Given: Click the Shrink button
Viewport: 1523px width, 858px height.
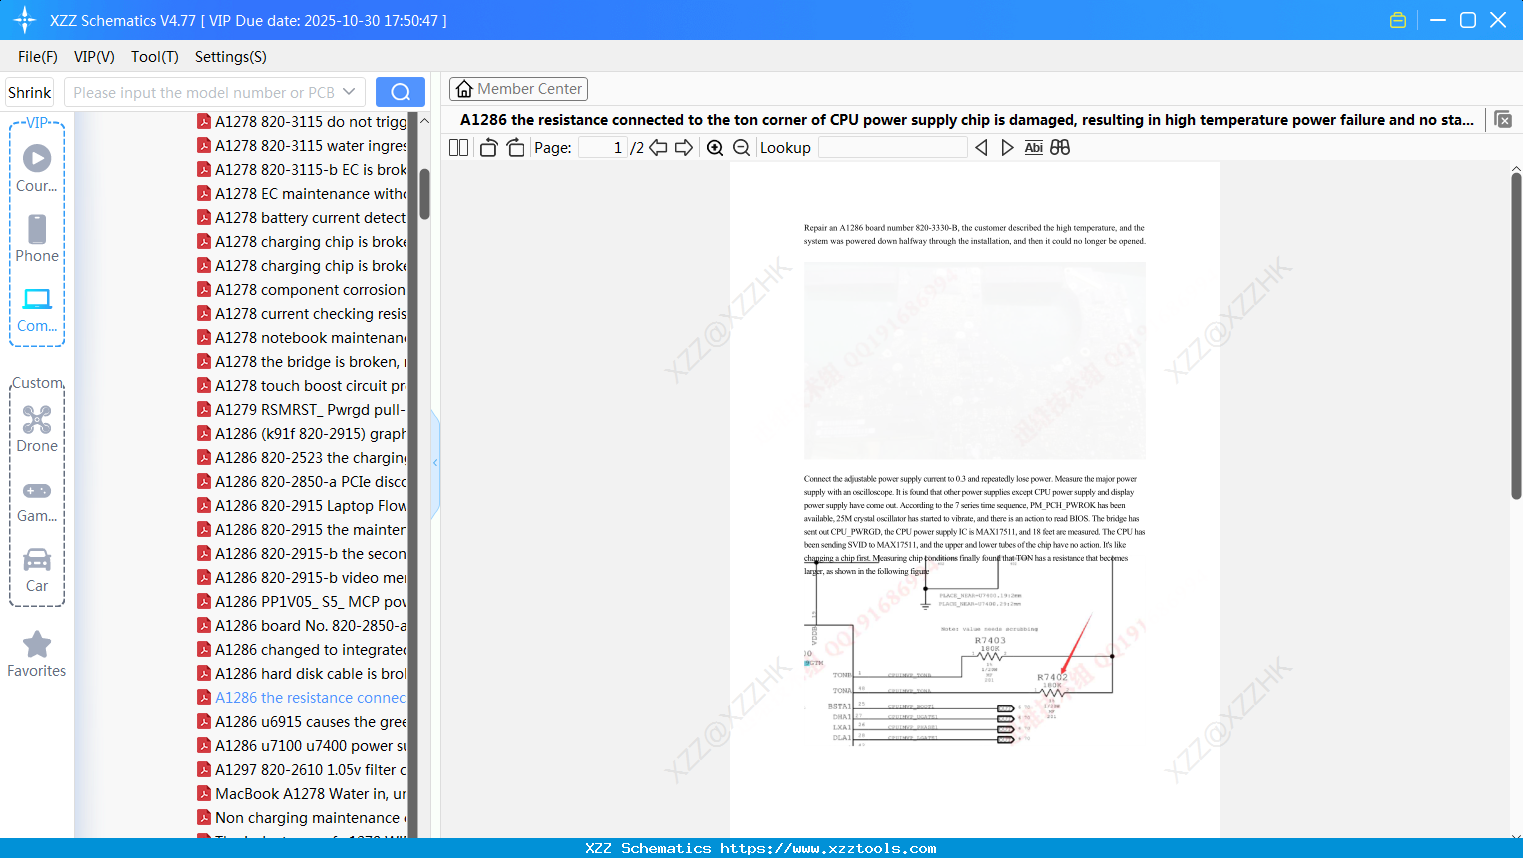Looking at the screenshot, I should coord(30,92).
